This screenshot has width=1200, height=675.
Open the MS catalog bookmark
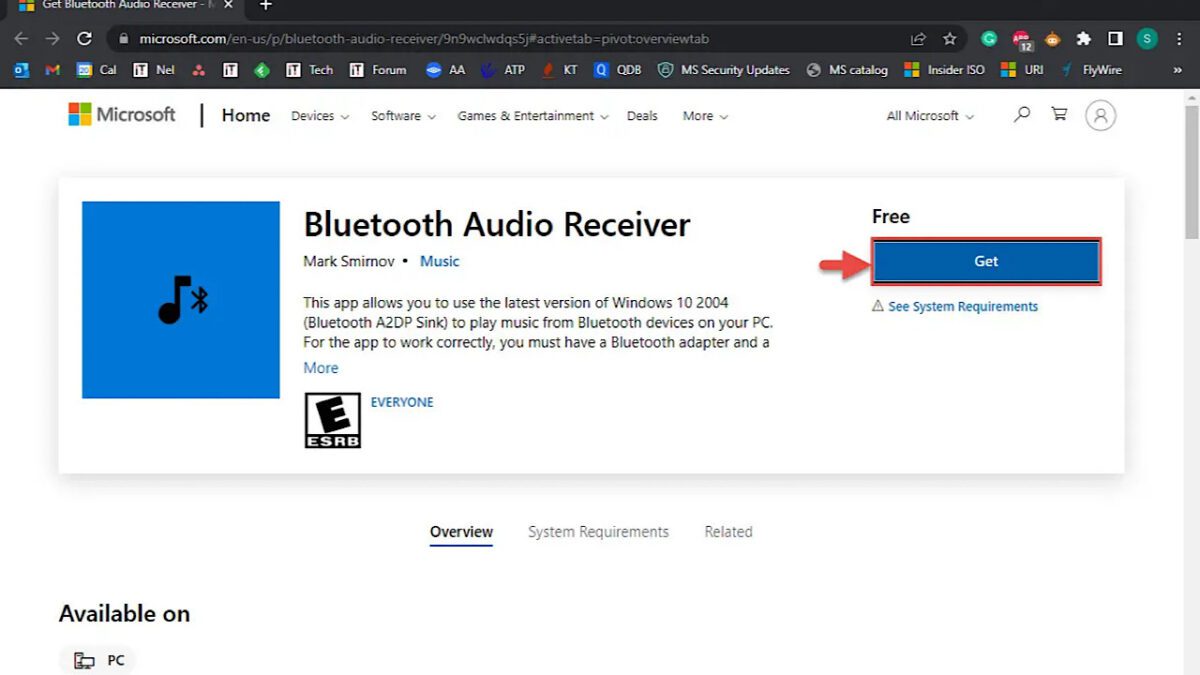pyautogui.click(x=847, y=70)
